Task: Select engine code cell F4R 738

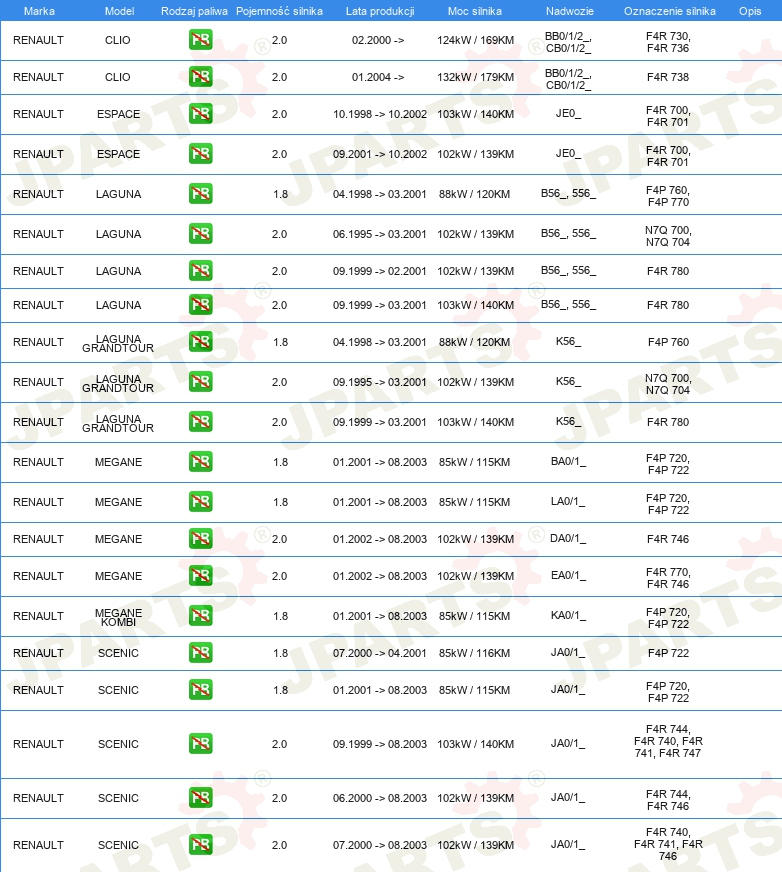Action: pos(667,77)
